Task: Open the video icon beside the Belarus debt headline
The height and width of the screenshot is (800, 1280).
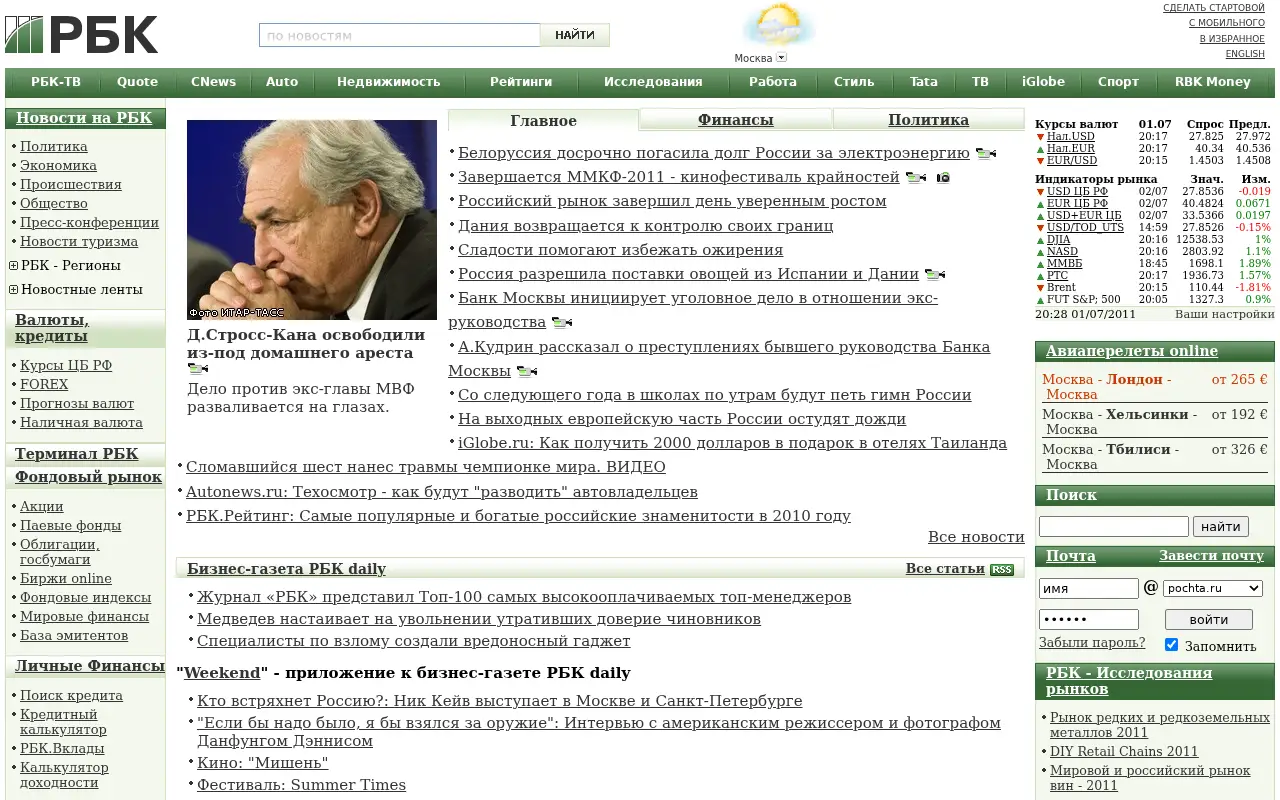Action: (x=985, y=154)
